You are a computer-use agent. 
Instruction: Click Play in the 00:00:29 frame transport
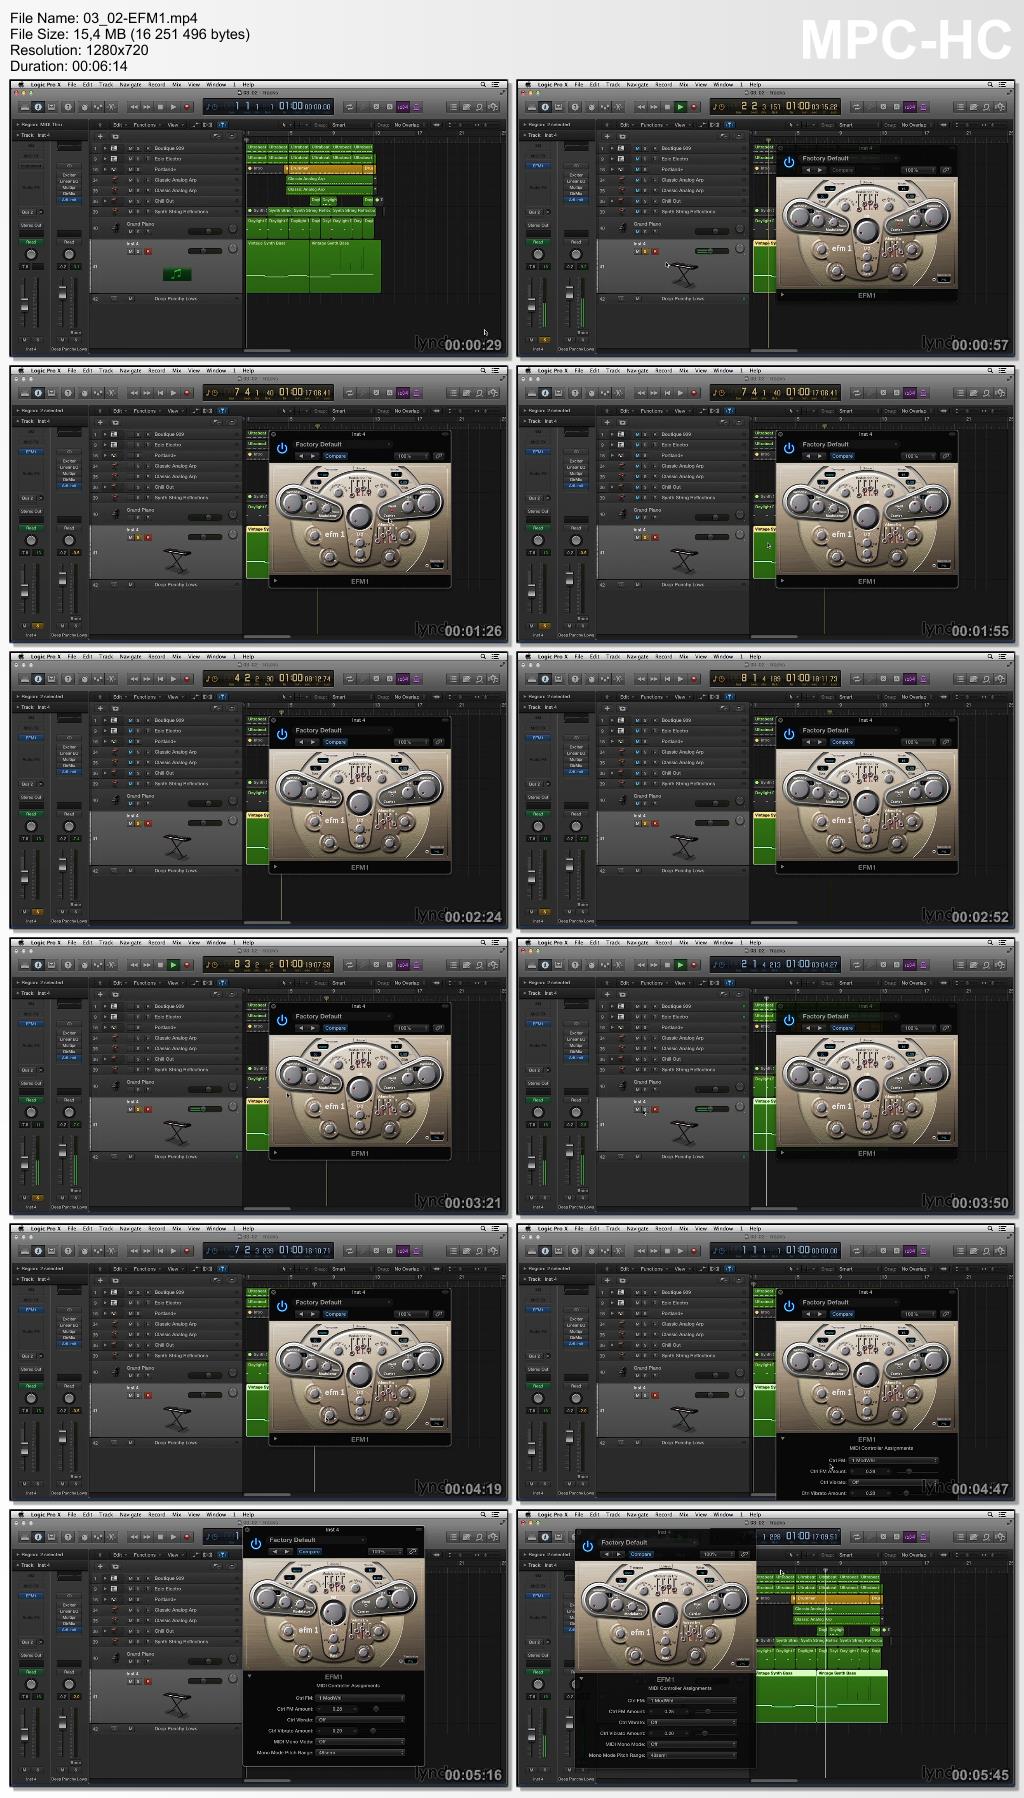(173, 107)
